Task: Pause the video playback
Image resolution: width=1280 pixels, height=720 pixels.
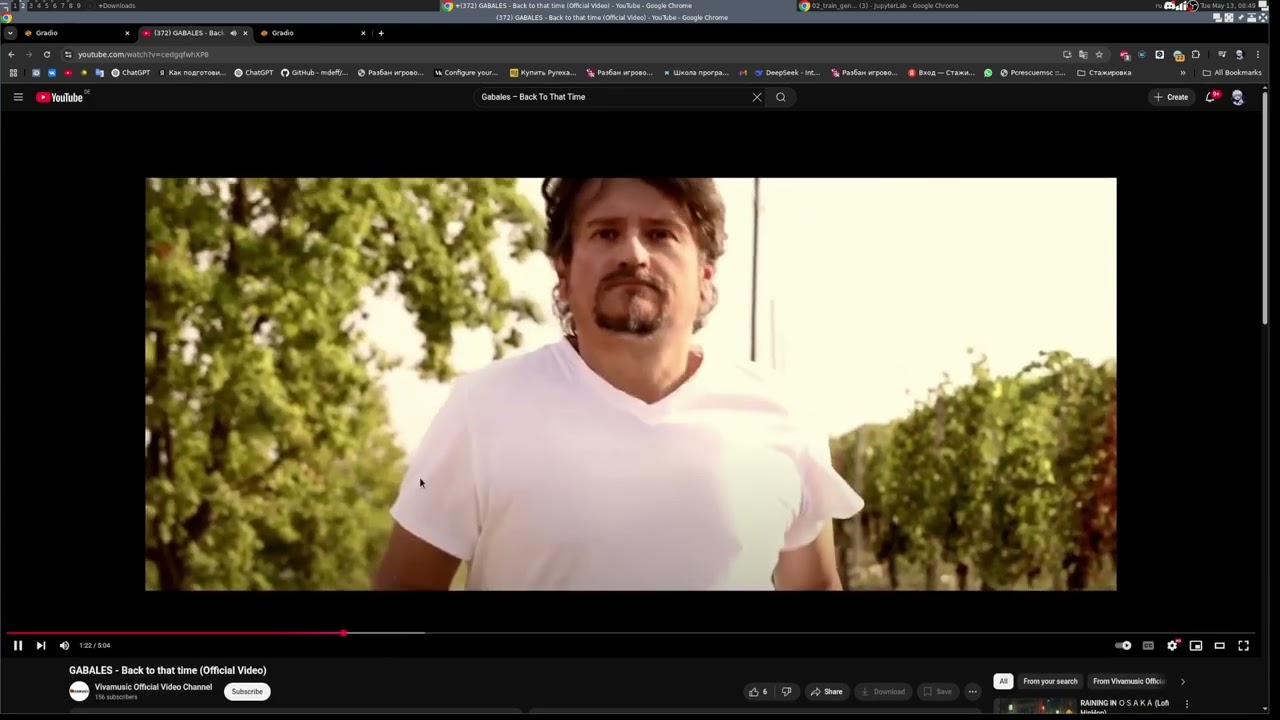Action: pyautogui.click(x=18, y=645)
